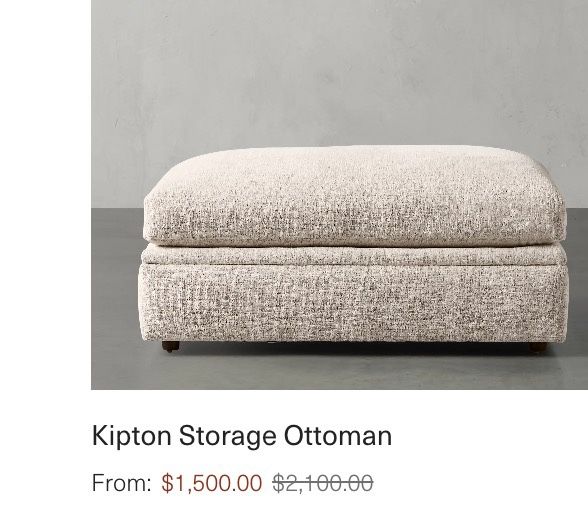
Task: Click the ottoman's right wooden foot
Action: (x=539, y=348)
